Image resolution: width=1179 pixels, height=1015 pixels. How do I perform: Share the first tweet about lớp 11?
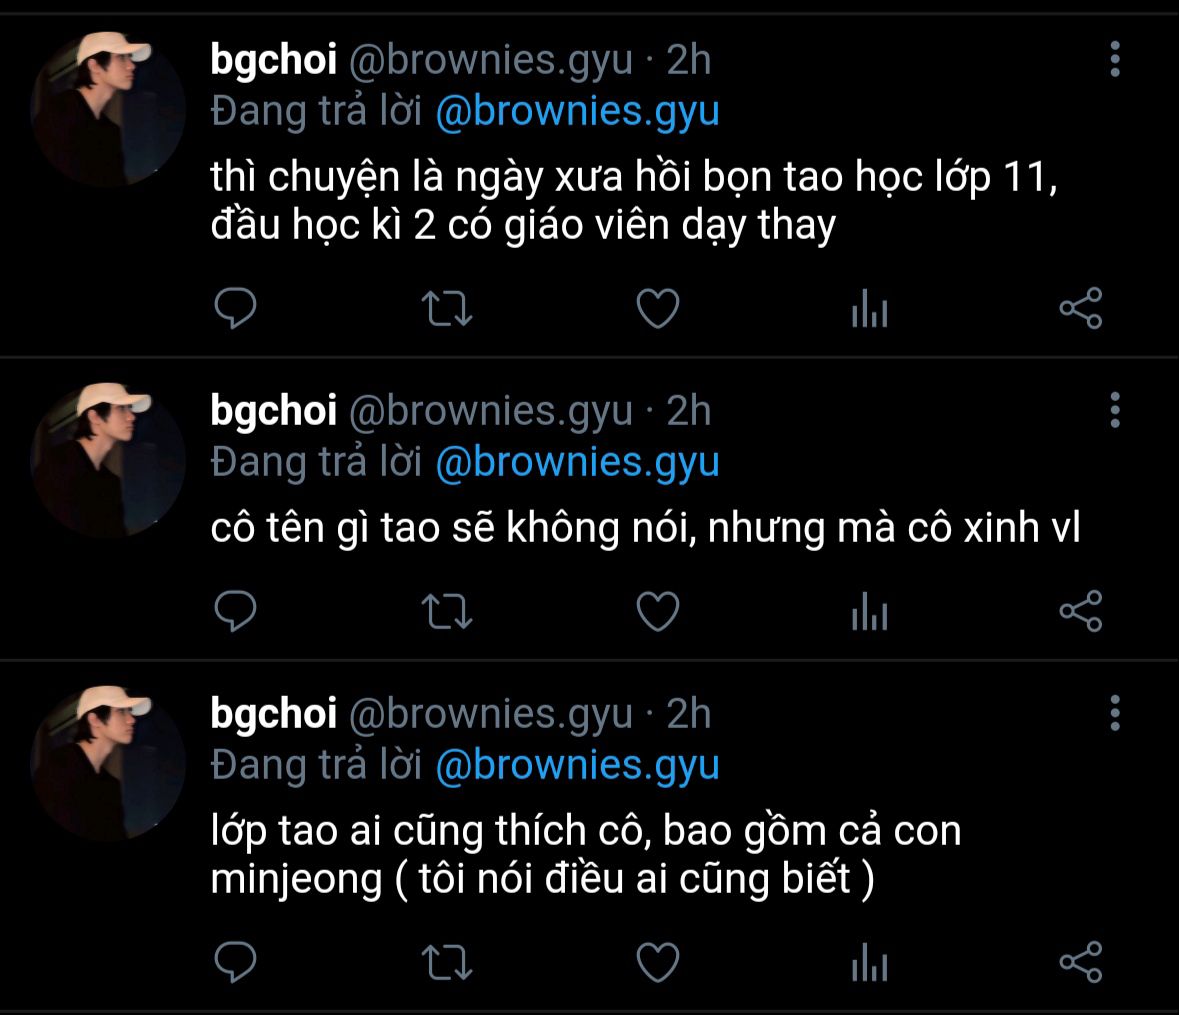[x=1081, y=308]
